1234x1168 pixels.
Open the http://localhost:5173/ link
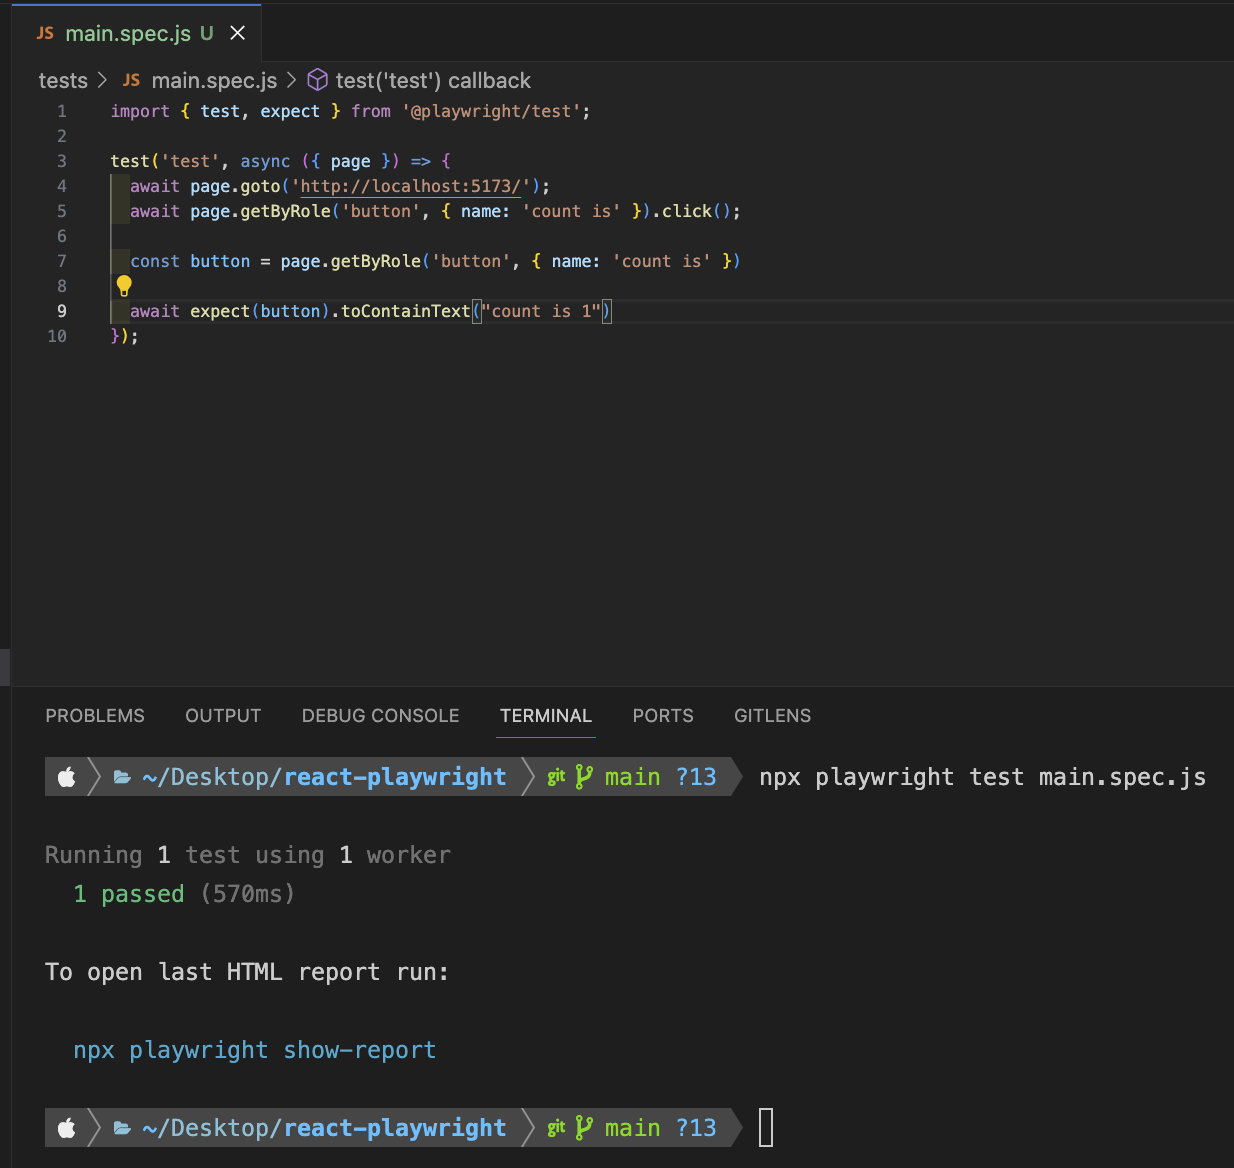[x=410, y=186]
